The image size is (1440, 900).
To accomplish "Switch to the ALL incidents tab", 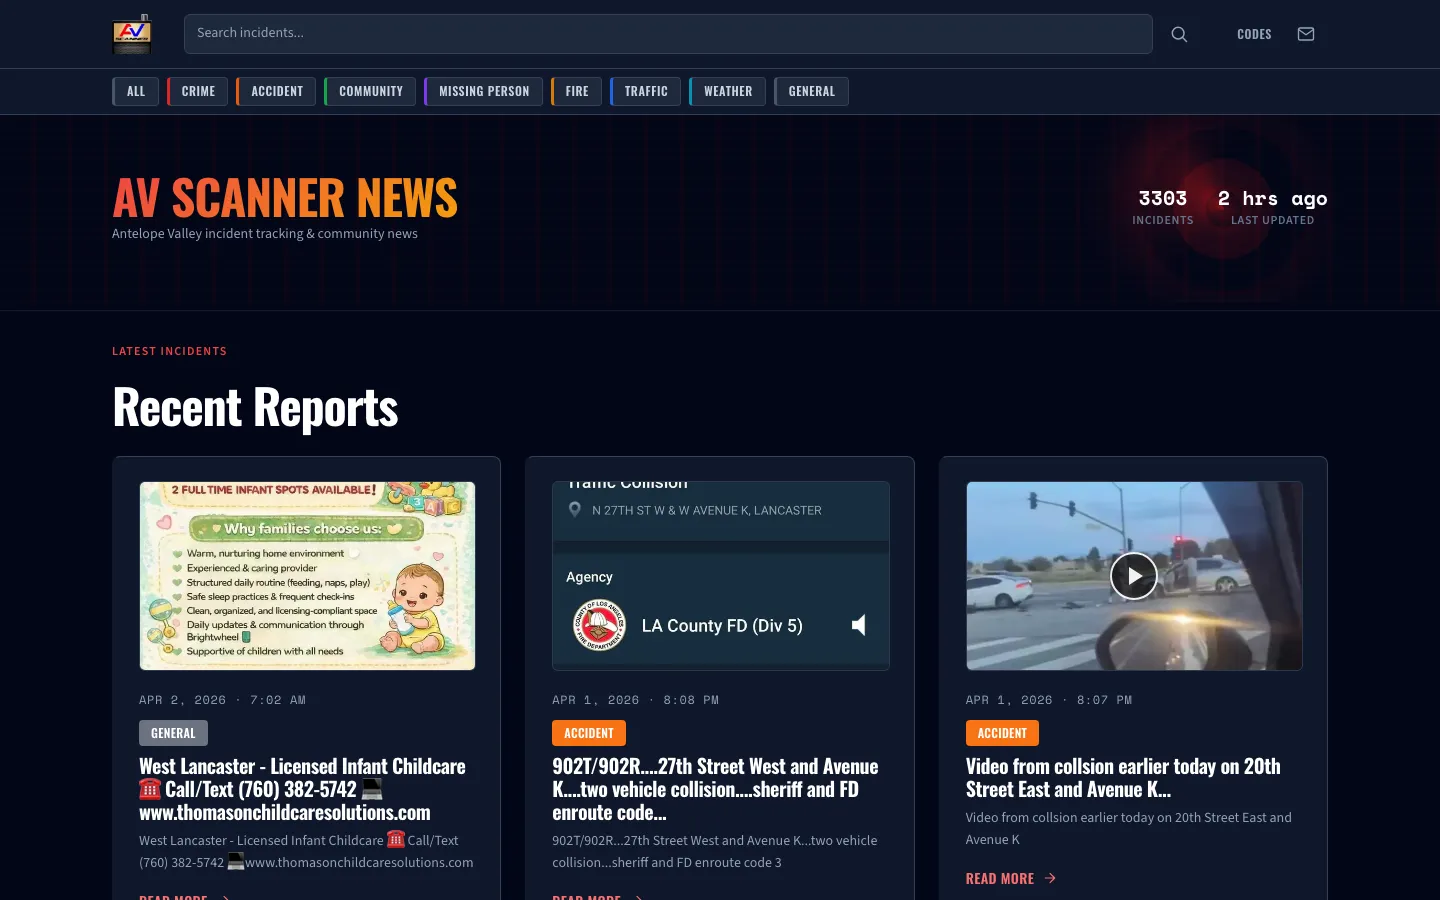I will (135, 91).
